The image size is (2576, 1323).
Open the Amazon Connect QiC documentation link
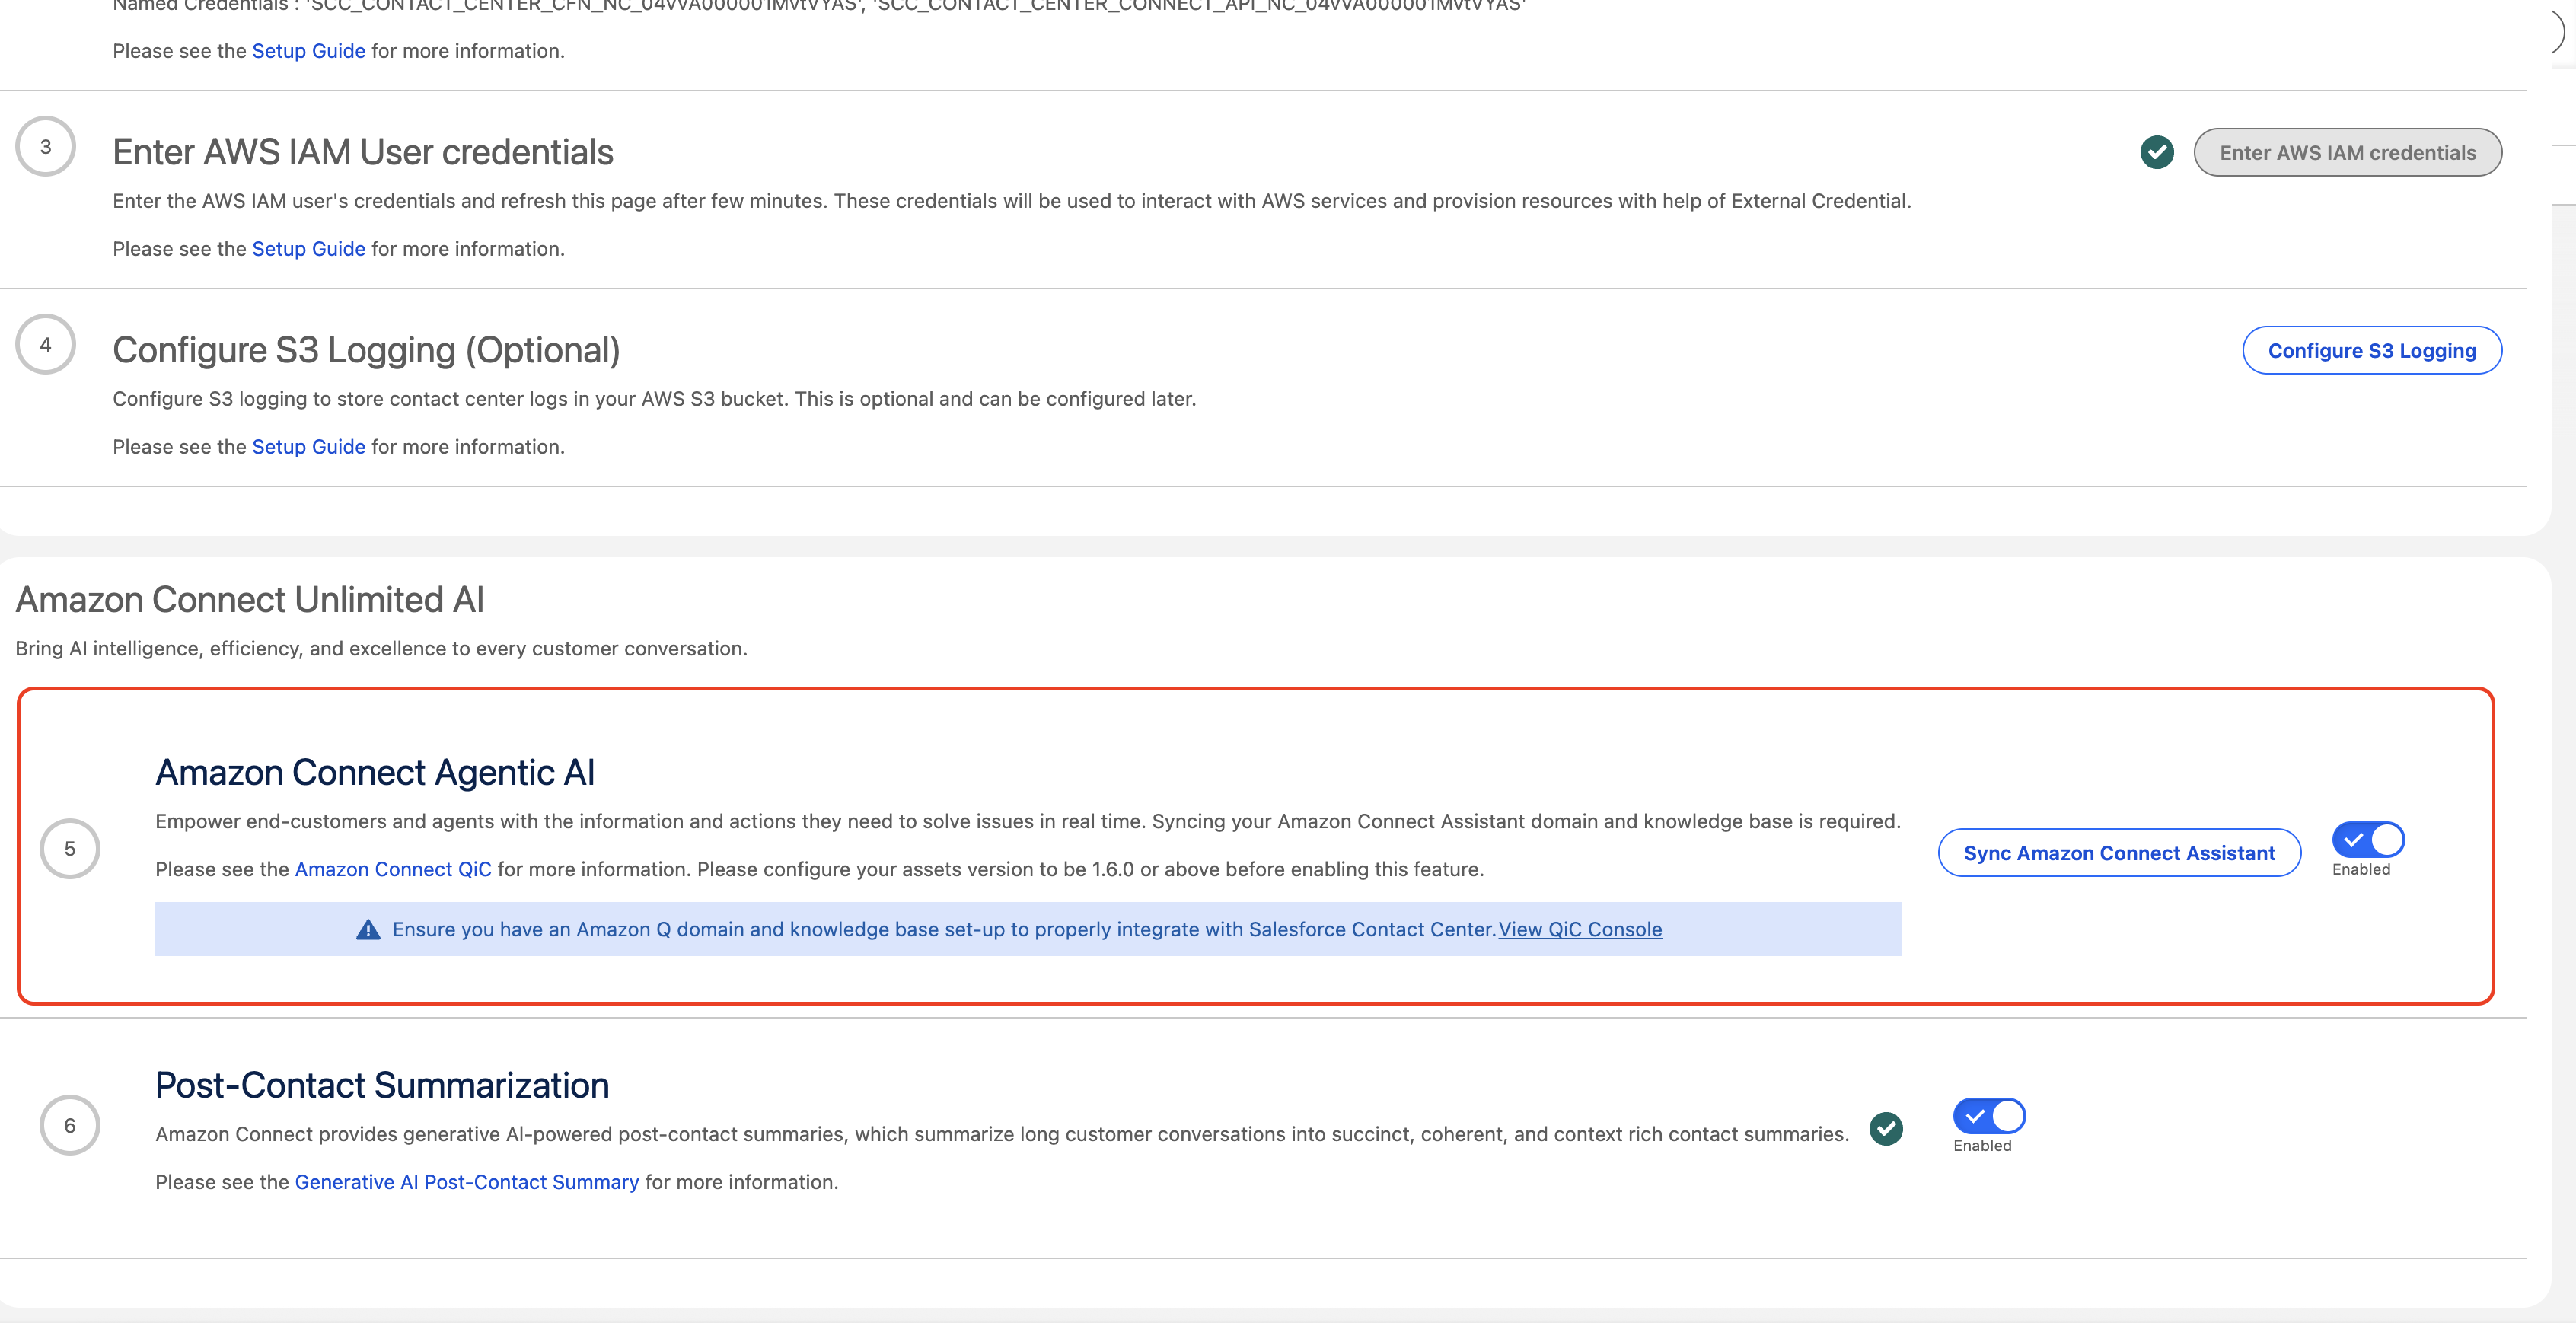tap(392, 869)
